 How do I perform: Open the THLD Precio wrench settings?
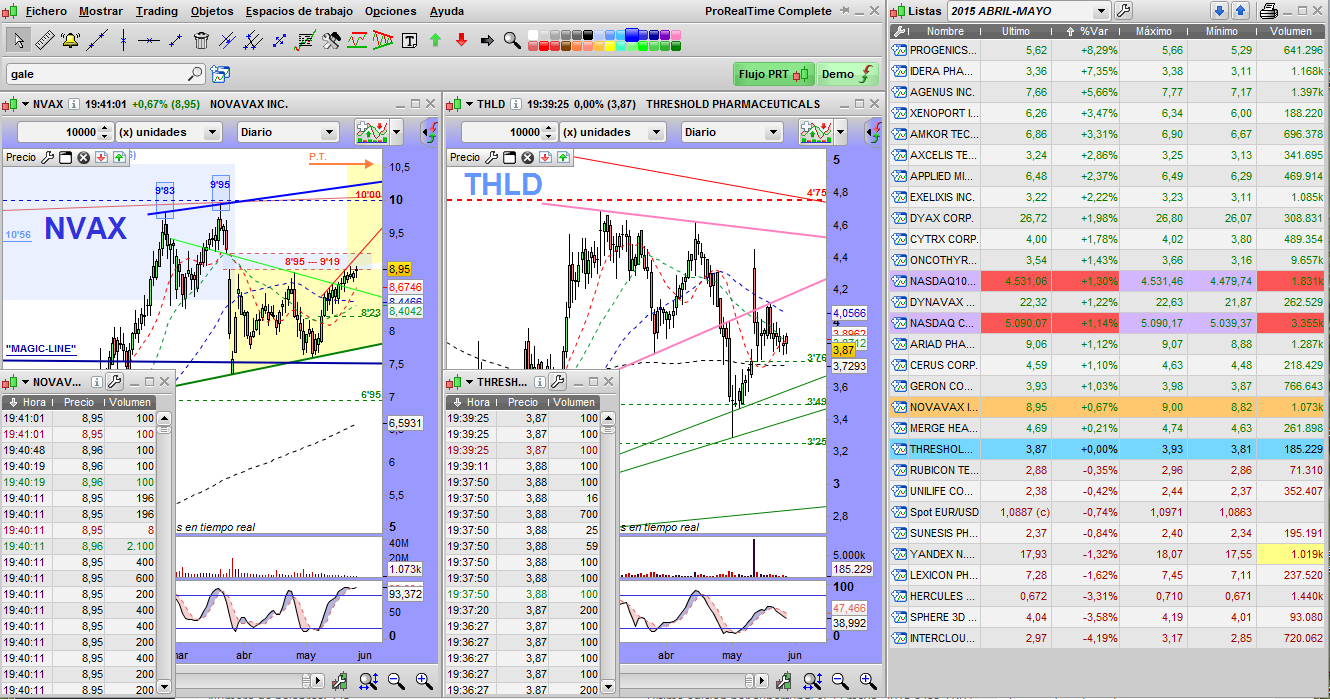(x=492, y=157)
